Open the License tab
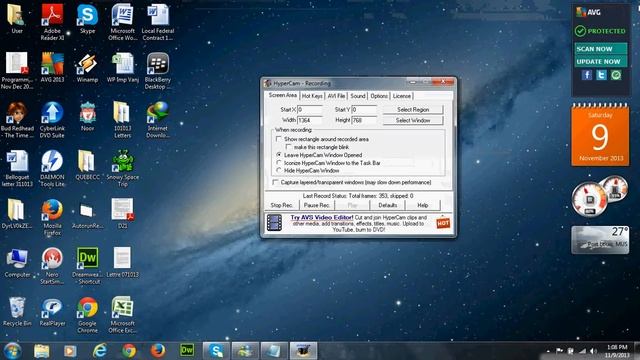Image resolution: width=640 pixels, height=360 pixels. click(402, 96)
